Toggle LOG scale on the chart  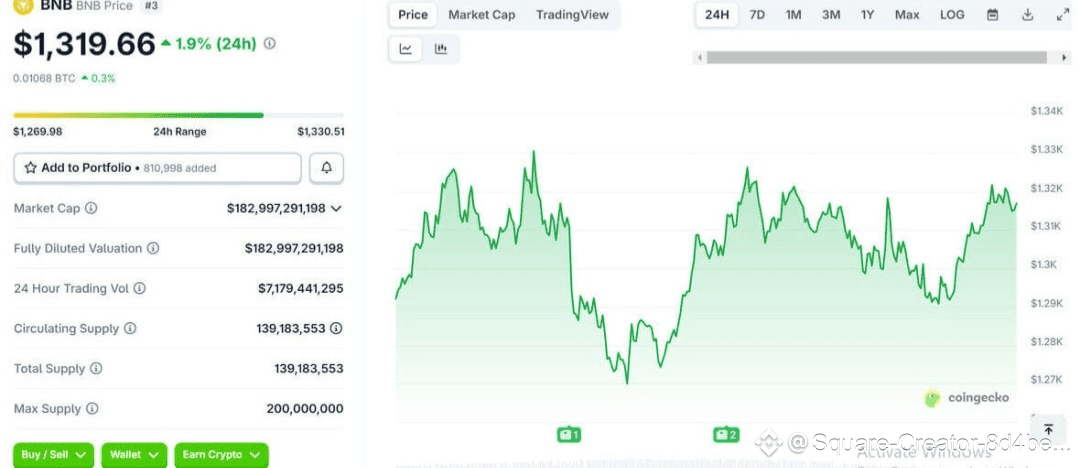click(952, 15)
